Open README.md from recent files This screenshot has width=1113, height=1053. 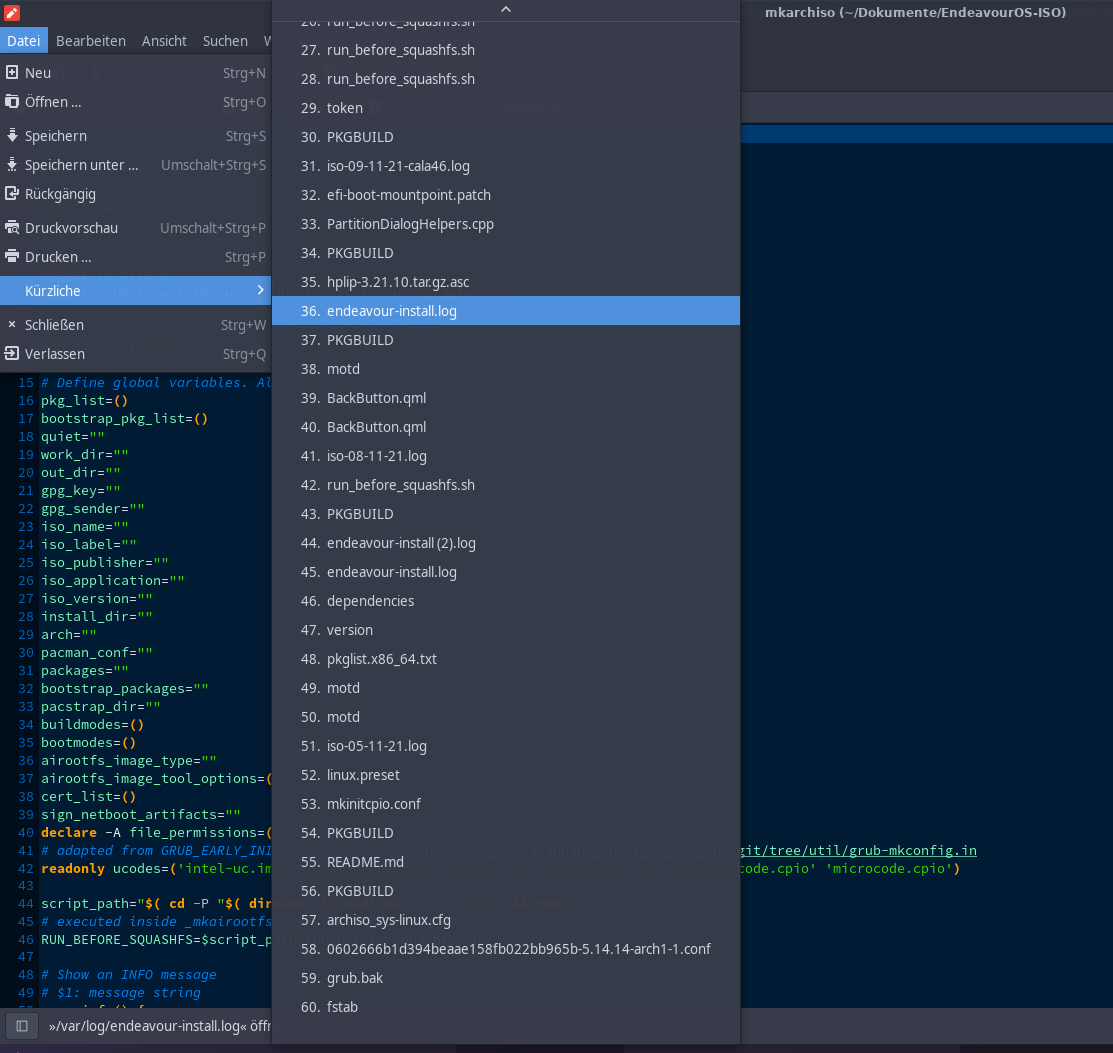[x=505, y=862]
